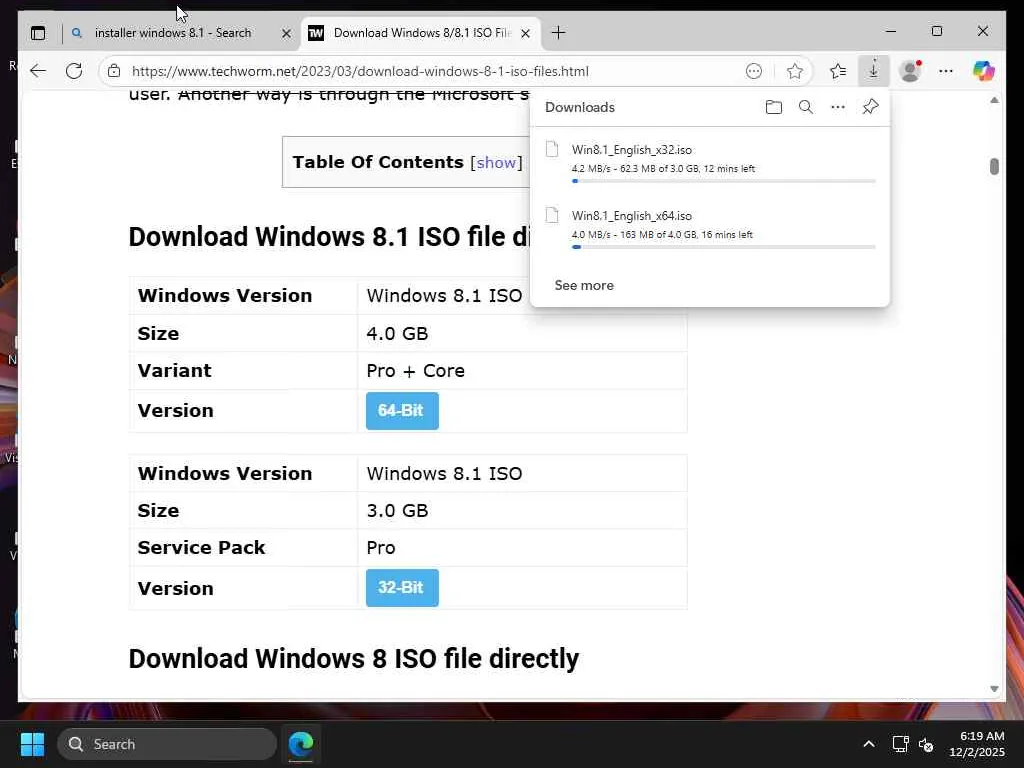The width and height of the screenshot is (1024, 768).
Task: Click the x32 ISO download progress bar
Action: click(724, 181)
